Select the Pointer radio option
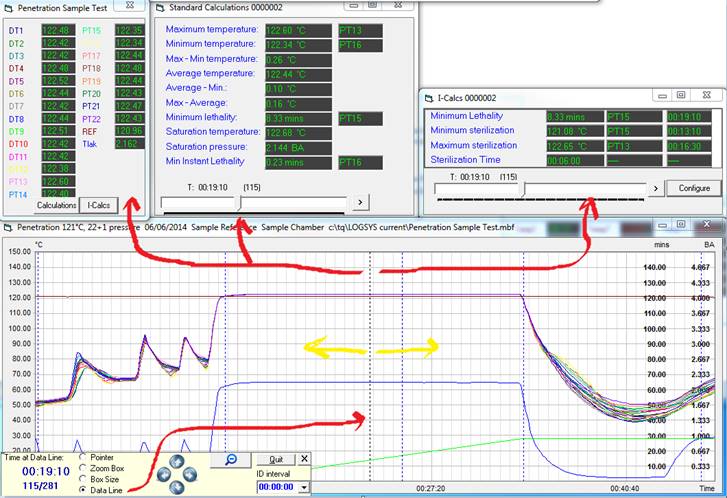Image resolution: width=727 pixels, height=498 pixels. (x=82, y=455)
